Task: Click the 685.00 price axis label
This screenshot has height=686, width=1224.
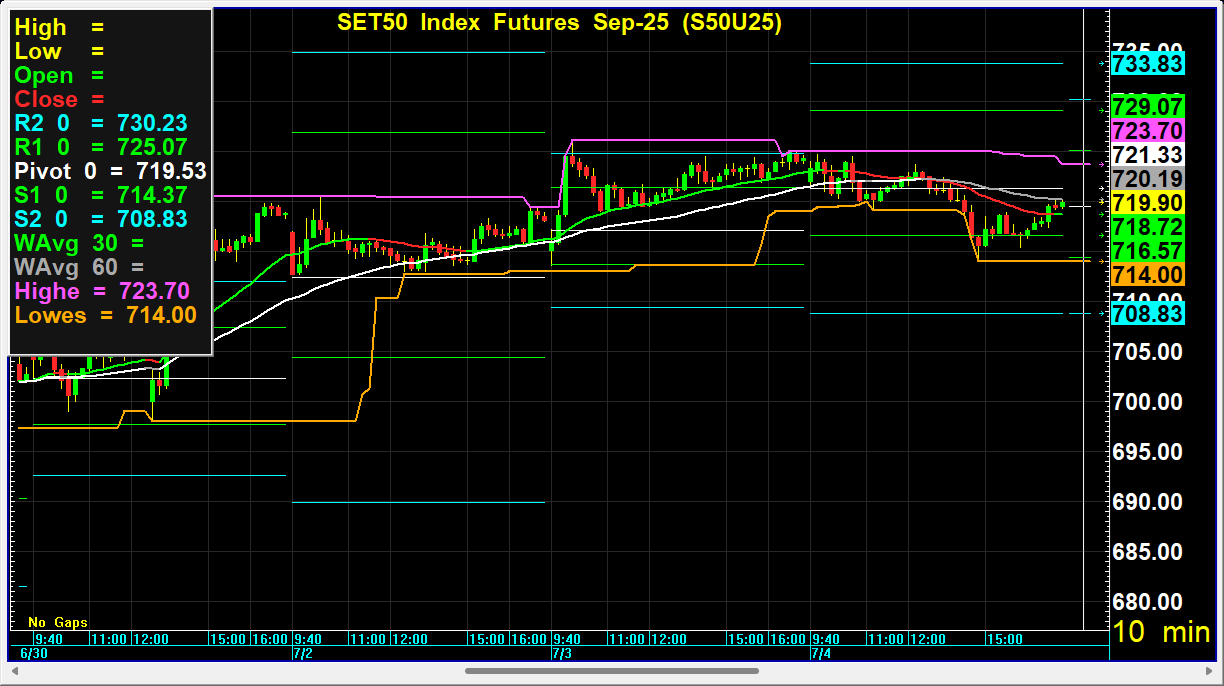Action: coord(1148,552)
